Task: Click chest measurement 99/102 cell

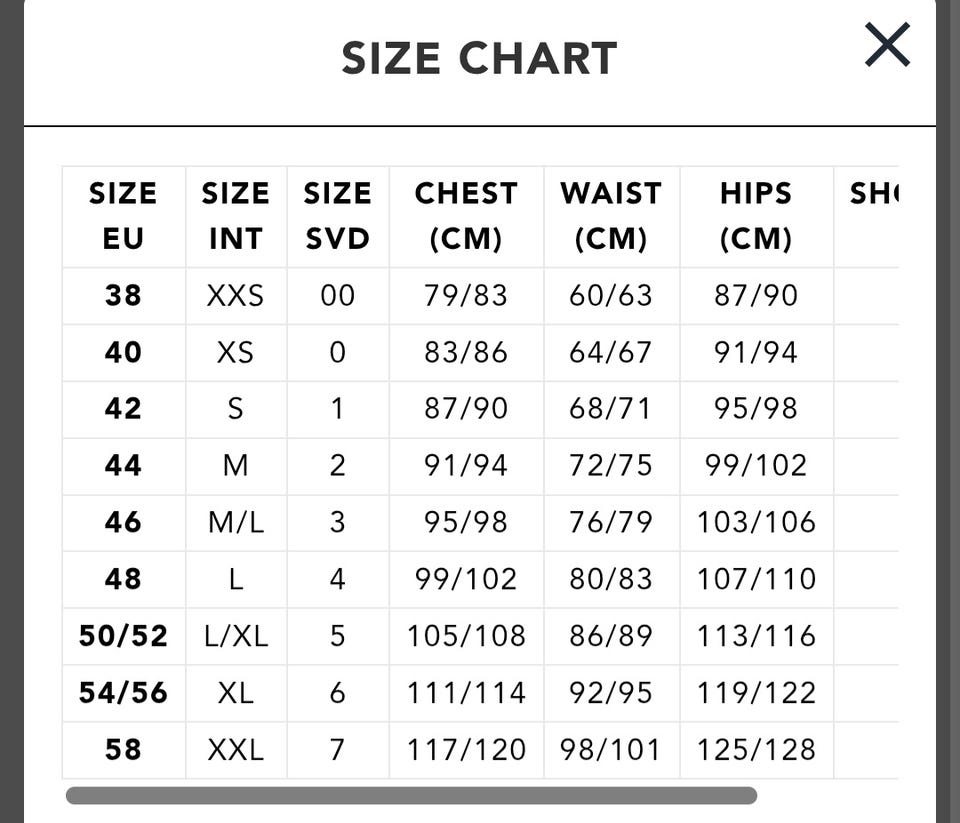Action: pos(466,579)
